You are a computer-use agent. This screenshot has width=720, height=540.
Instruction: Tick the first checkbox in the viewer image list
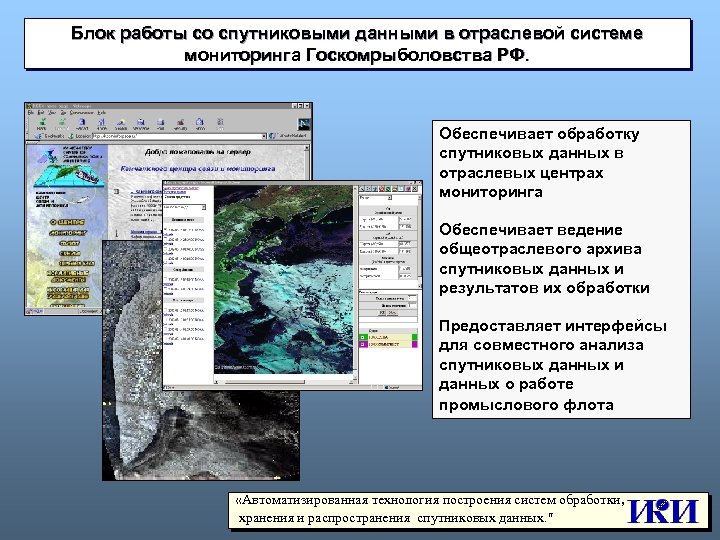[166, 230]
